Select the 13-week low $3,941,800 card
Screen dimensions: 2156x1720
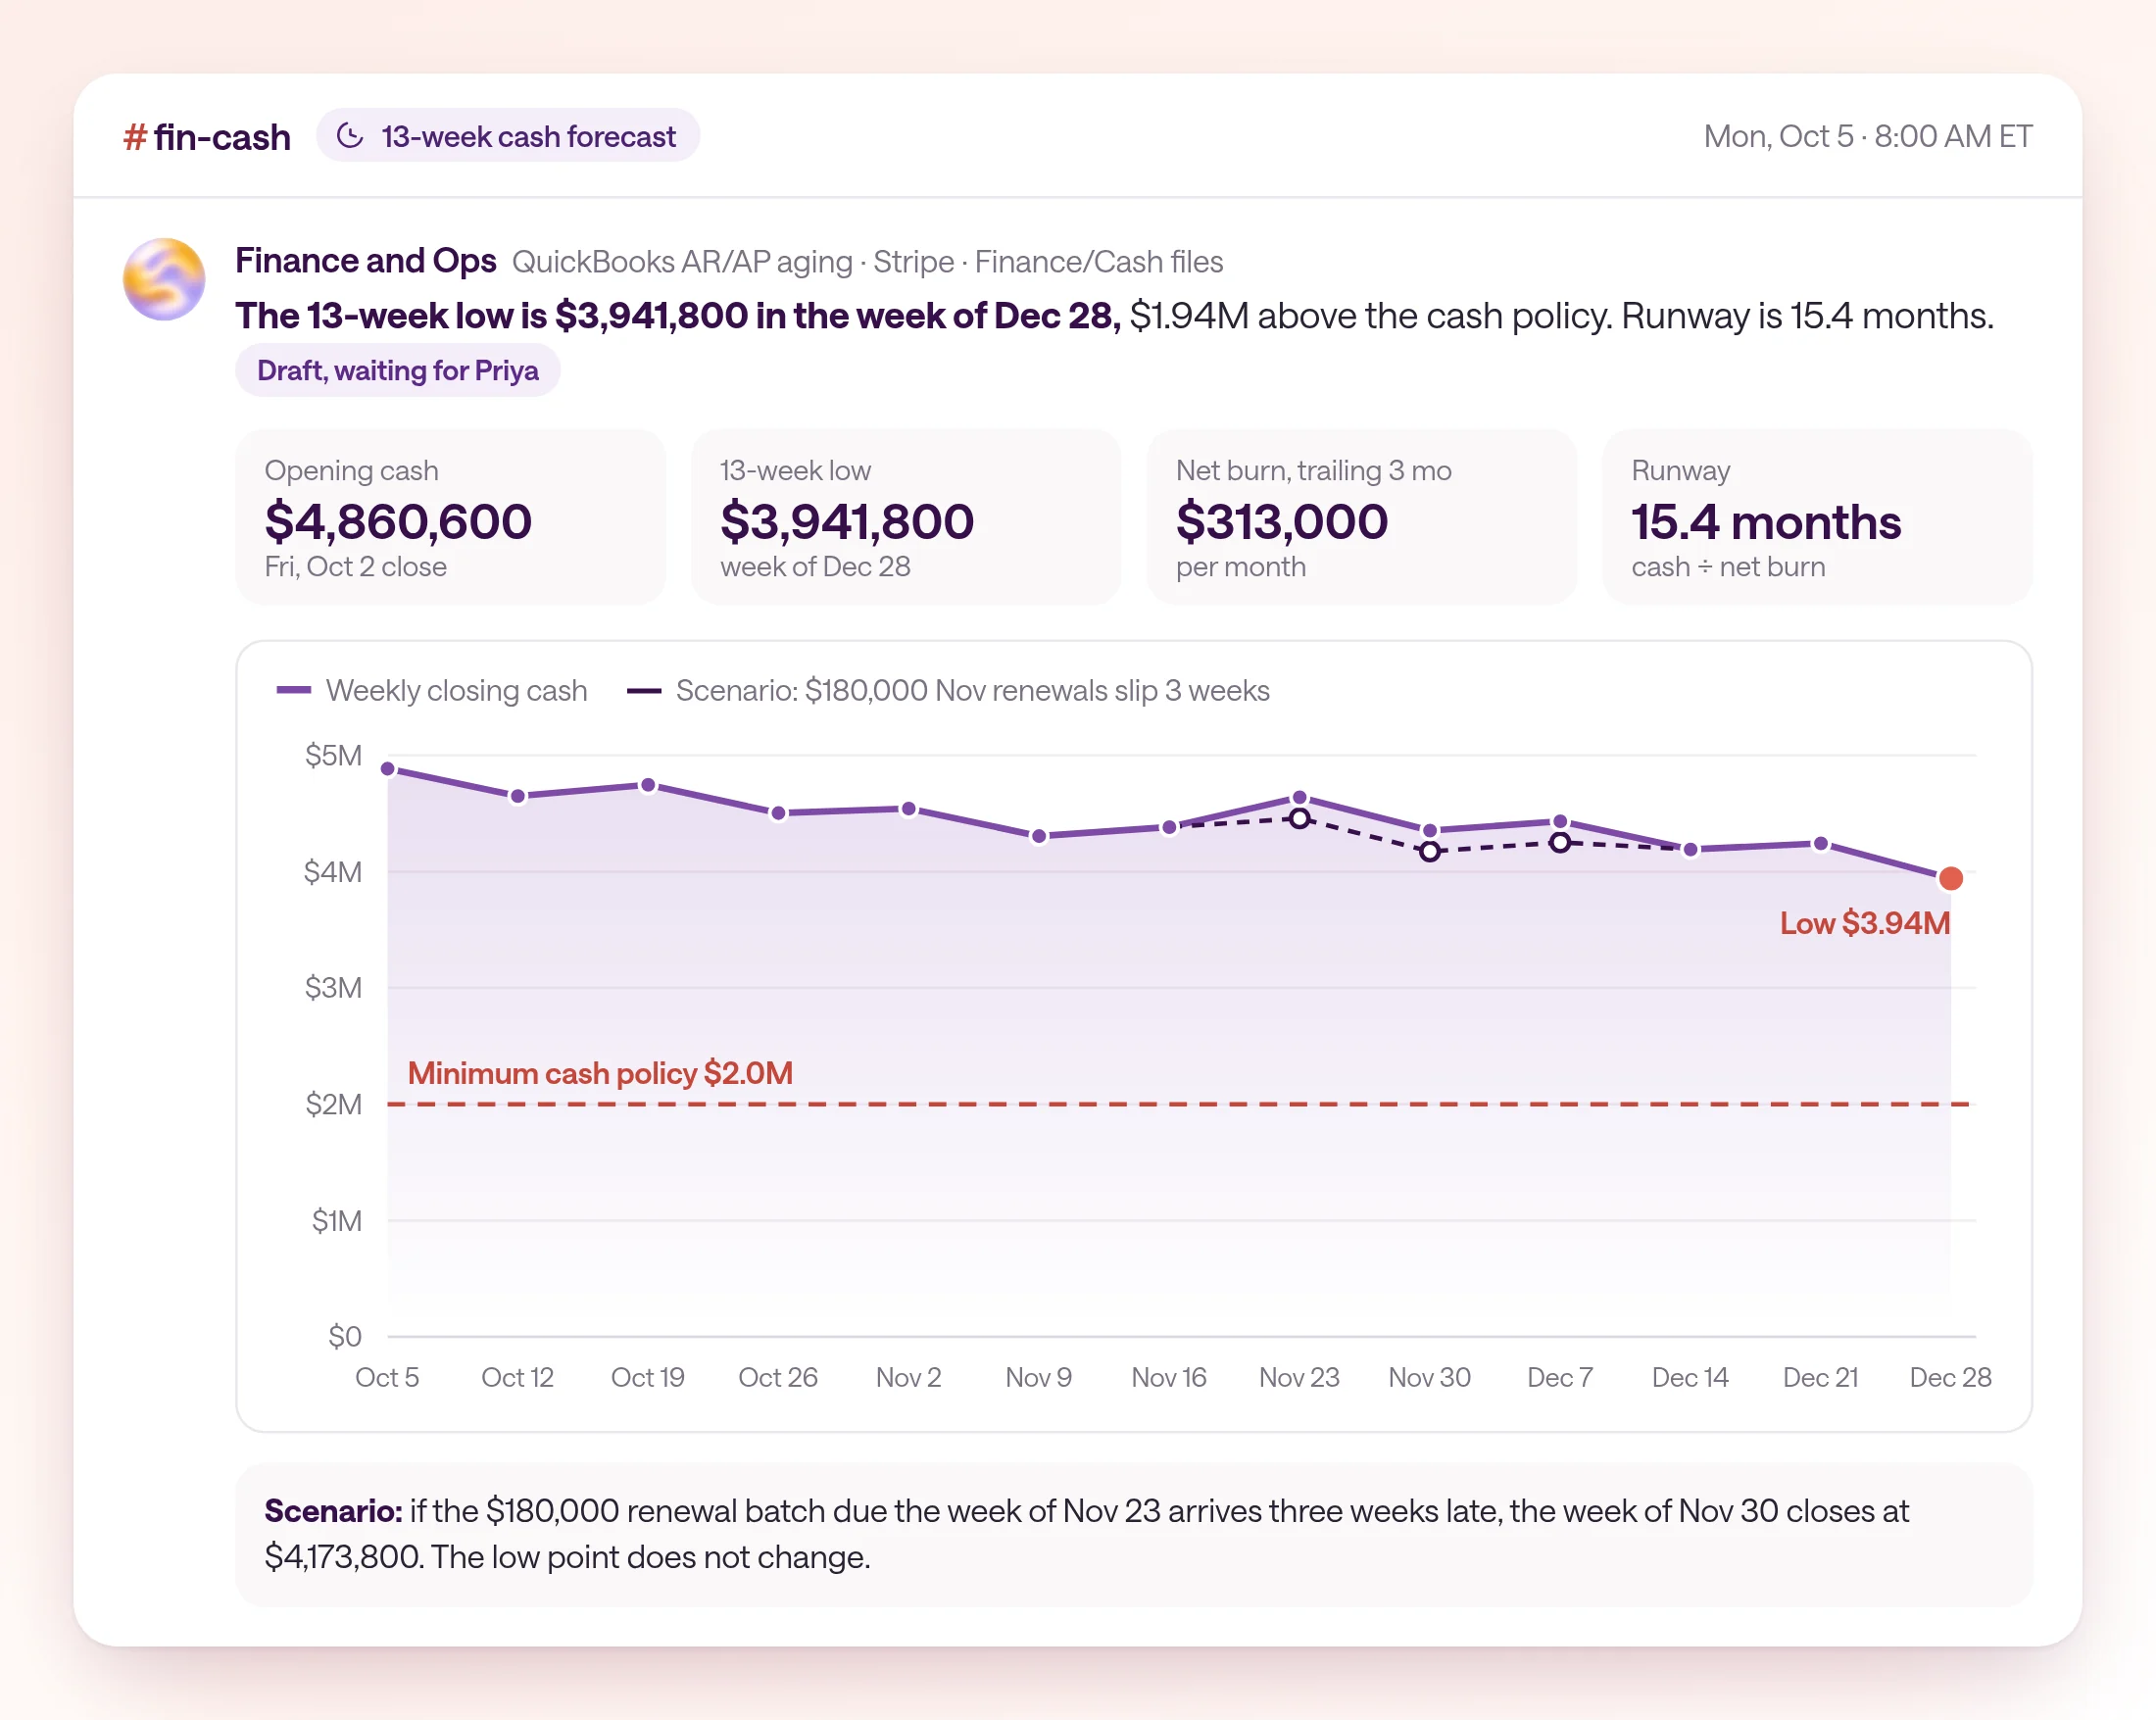(x=906, y=517)
